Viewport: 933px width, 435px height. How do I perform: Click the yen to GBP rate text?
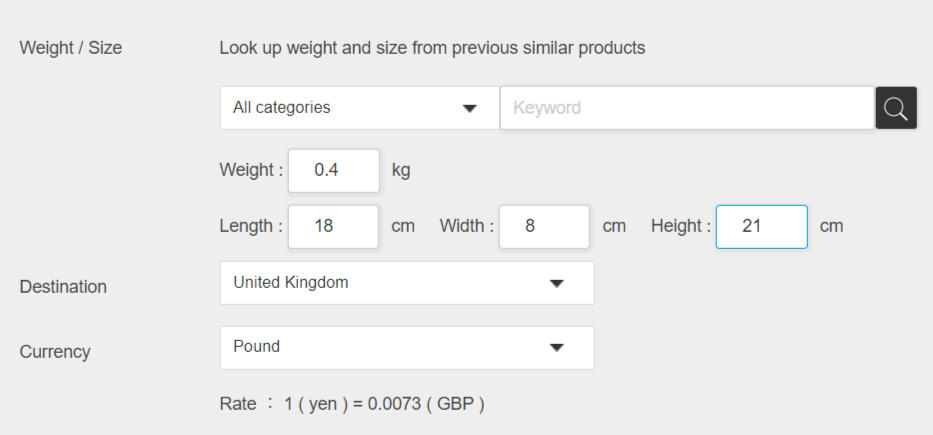(352, 405)
